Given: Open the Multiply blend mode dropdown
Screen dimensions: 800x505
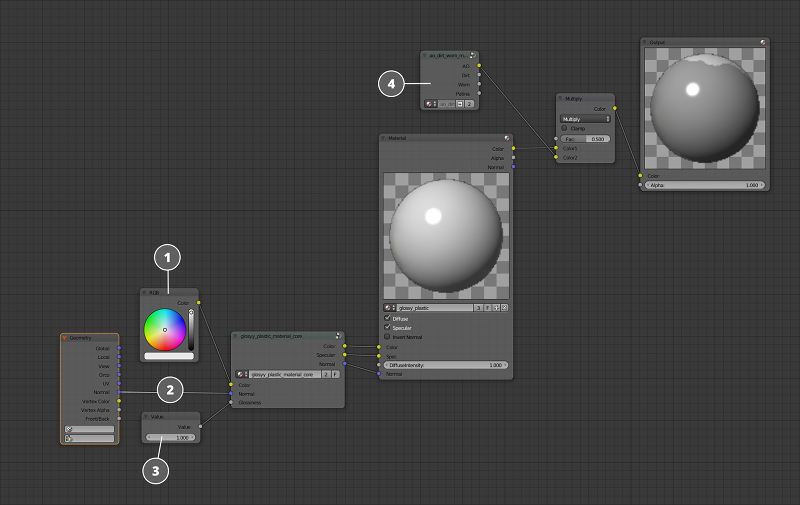Looking at the screenshot, I should coord(585,118).
